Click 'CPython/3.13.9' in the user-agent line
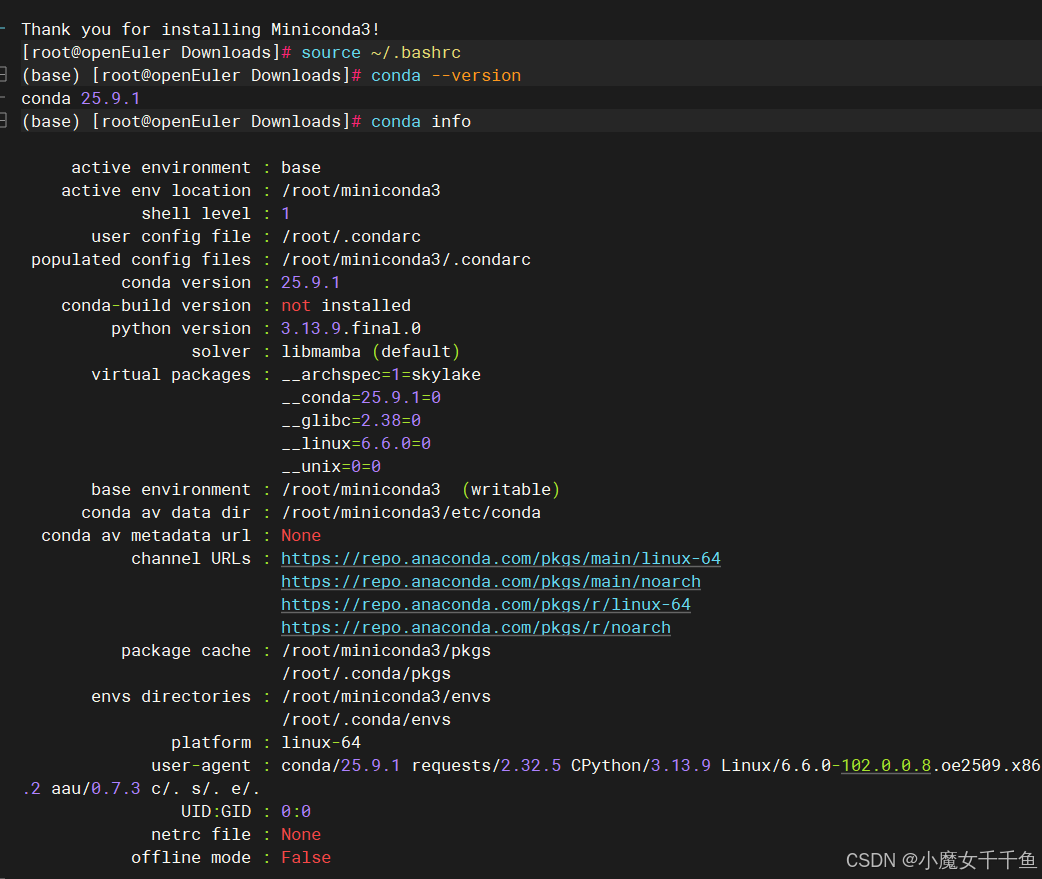The width and height of the screenshot is (1042, 879). pyautogui.click(x=641, y=765)
